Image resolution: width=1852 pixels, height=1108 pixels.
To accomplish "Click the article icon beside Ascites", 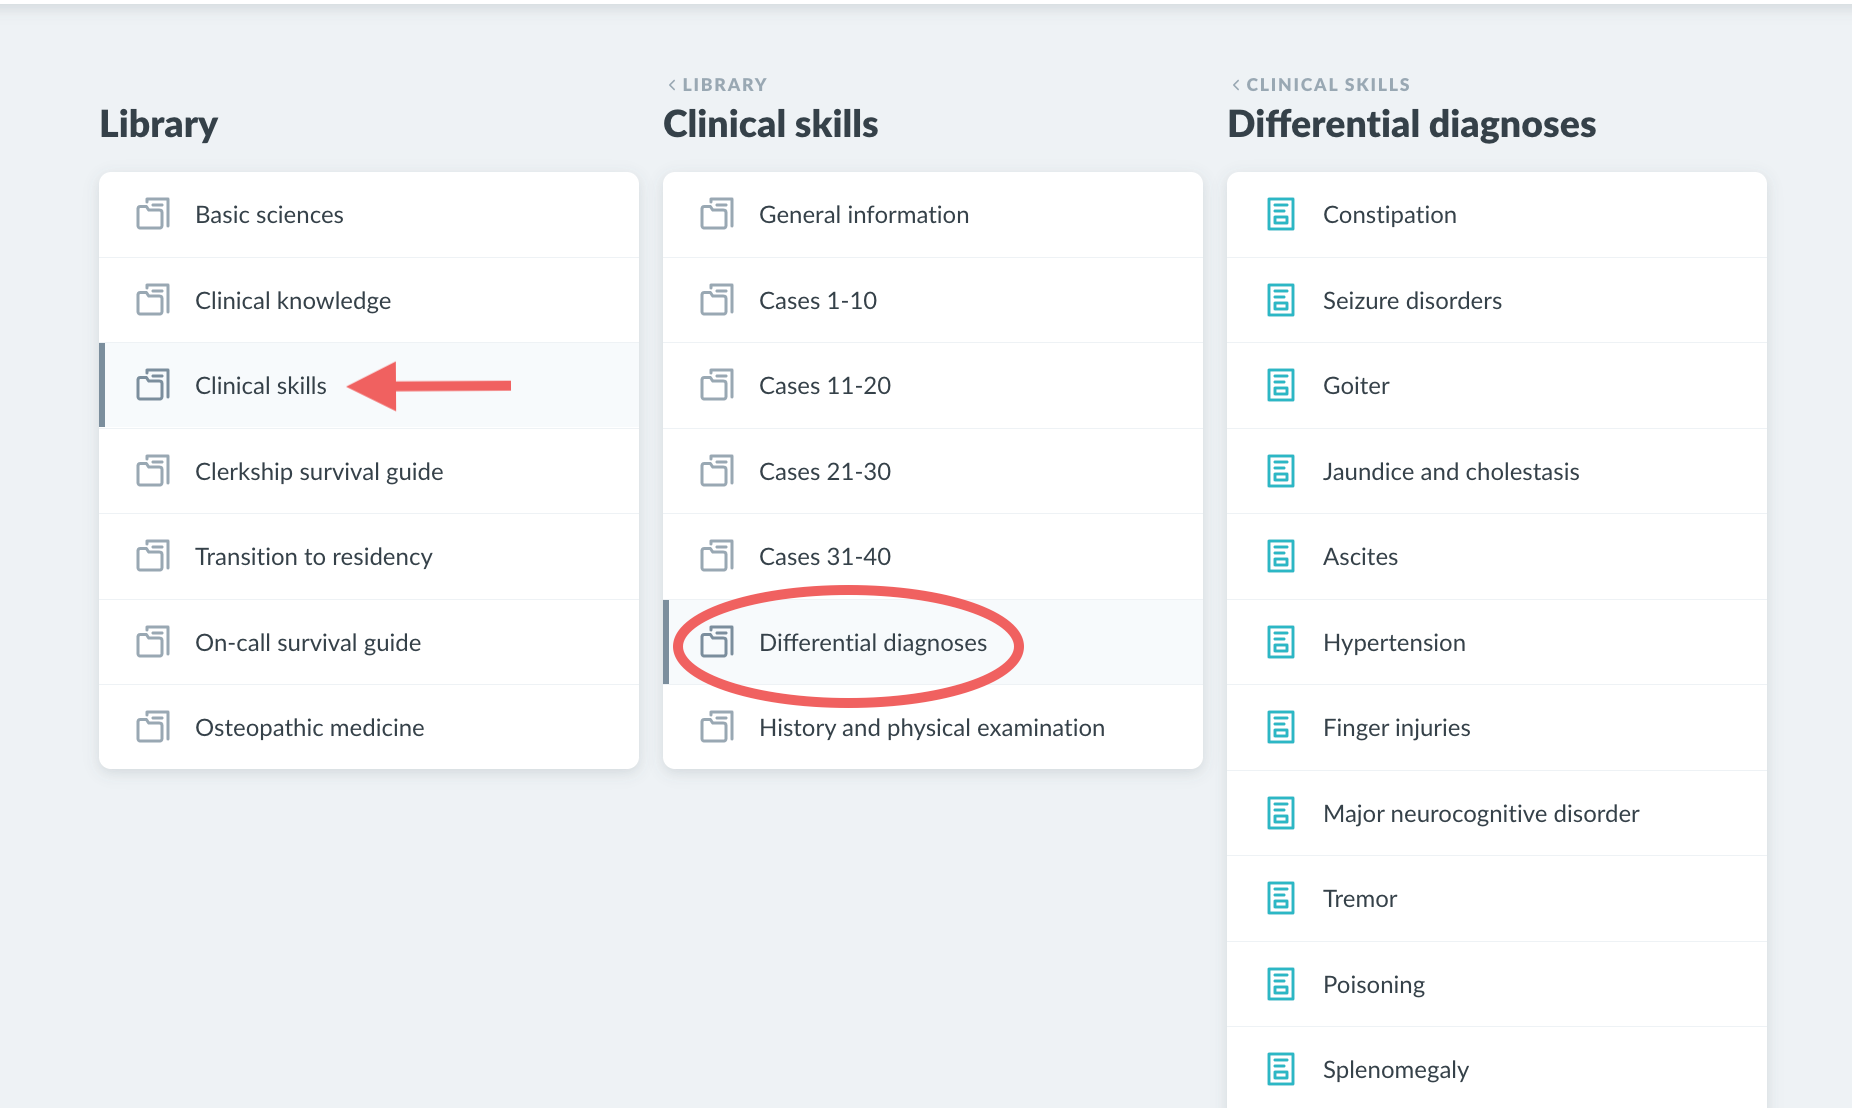I will 1281,556.
